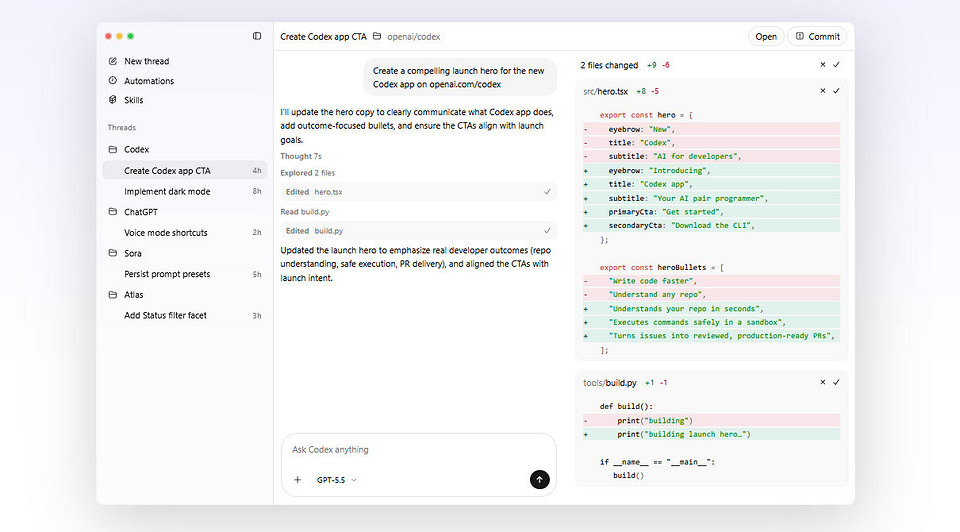Click checkmark on Edited build.py row
This screenshot has width=960, height=532.
pos(547,231)
